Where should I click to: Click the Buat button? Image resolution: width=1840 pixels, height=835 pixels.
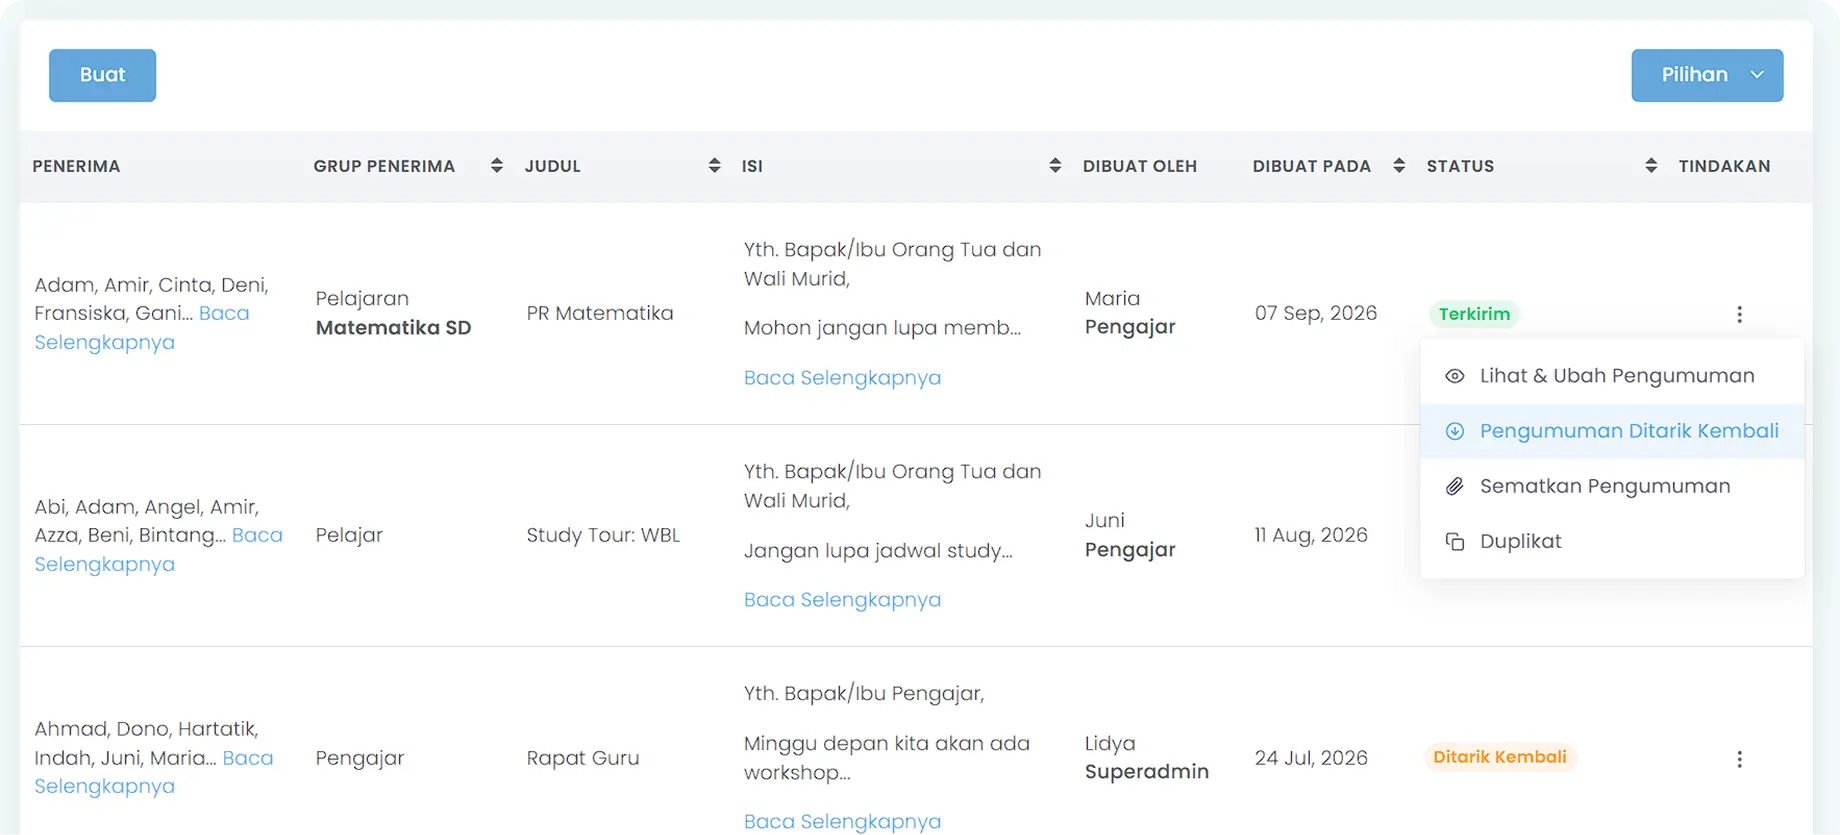pos(102,75)
